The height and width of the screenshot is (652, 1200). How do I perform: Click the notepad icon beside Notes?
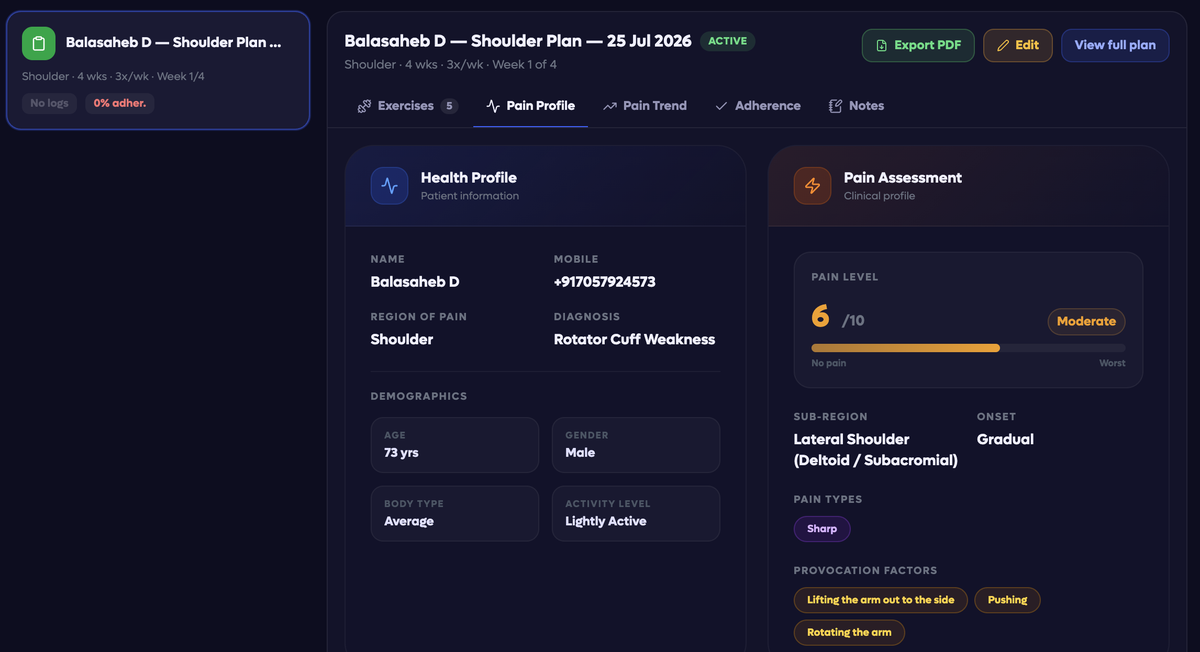(835, 106)
